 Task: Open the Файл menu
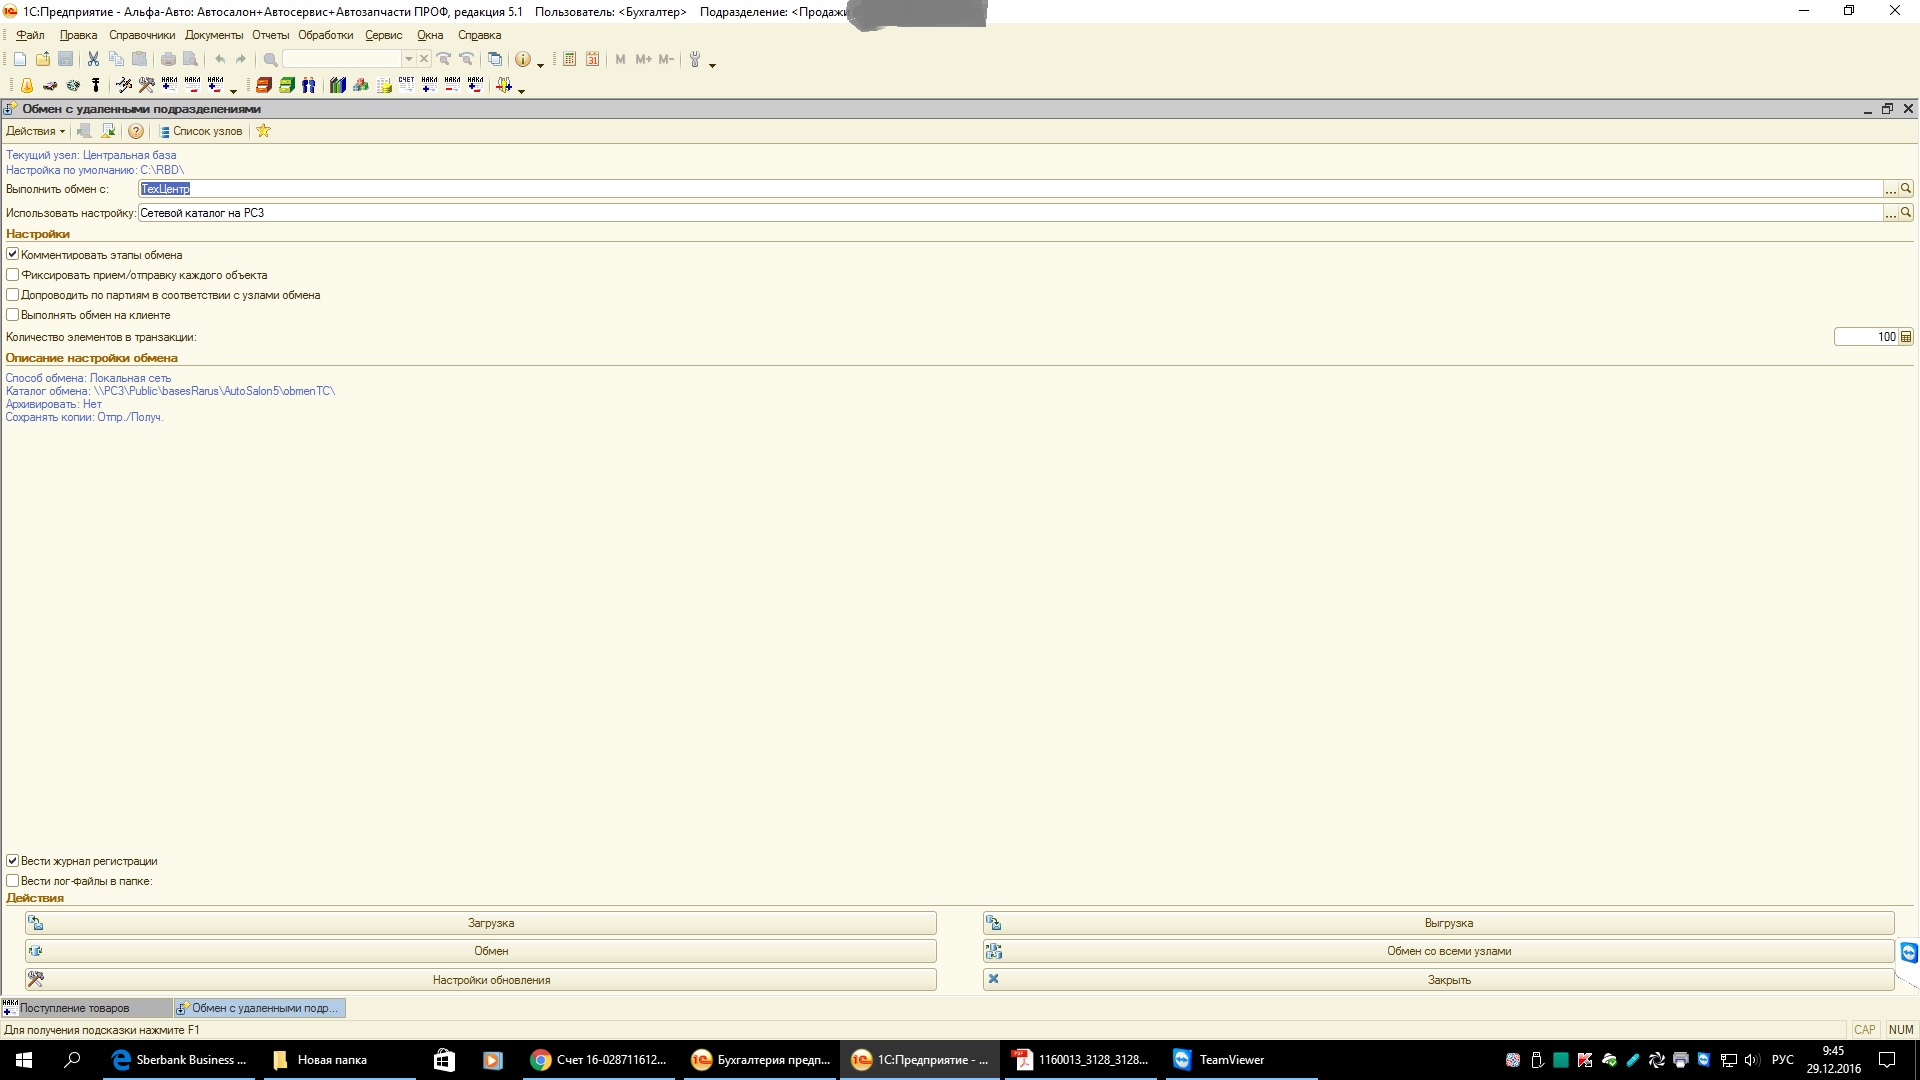point(30,35)
